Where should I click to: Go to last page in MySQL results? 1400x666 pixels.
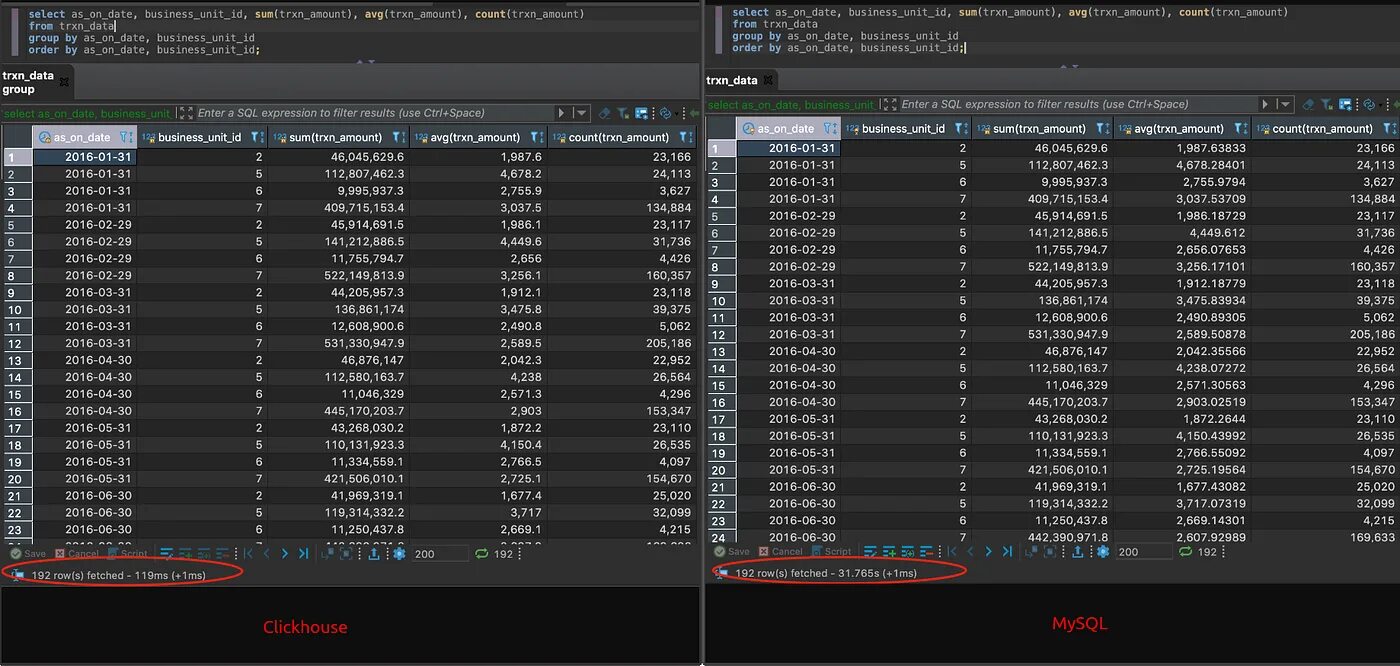(x=1008, y=551)
